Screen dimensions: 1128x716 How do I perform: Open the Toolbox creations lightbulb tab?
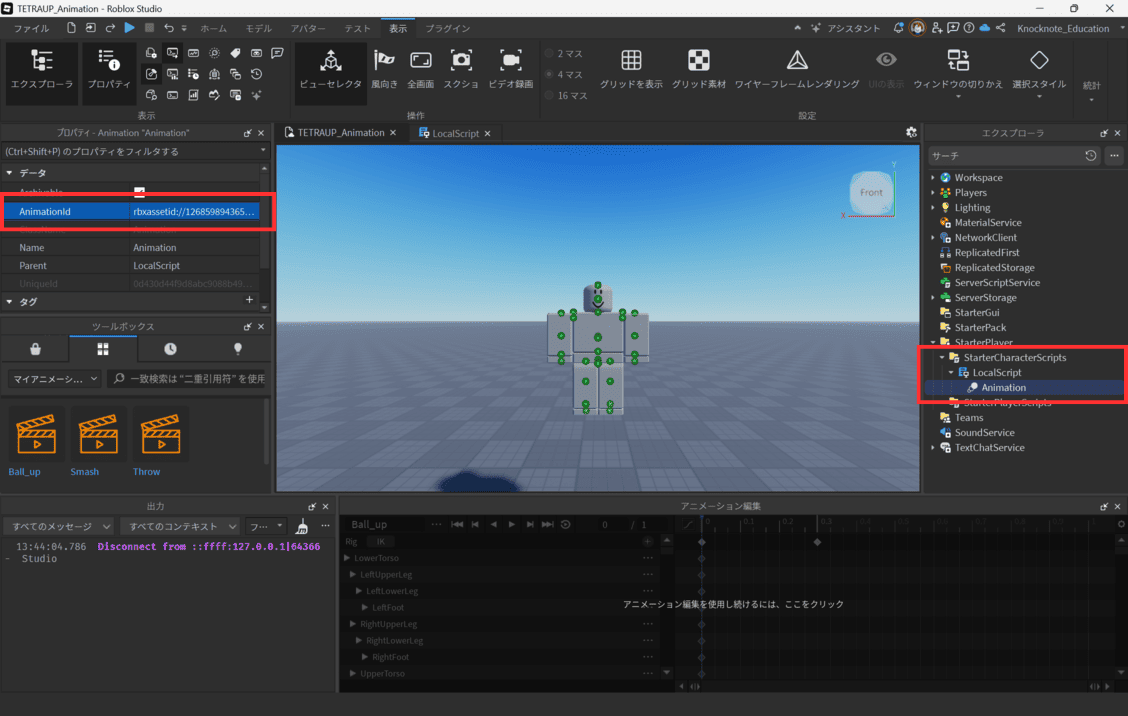pyautogui.click(x=238, y=349)
